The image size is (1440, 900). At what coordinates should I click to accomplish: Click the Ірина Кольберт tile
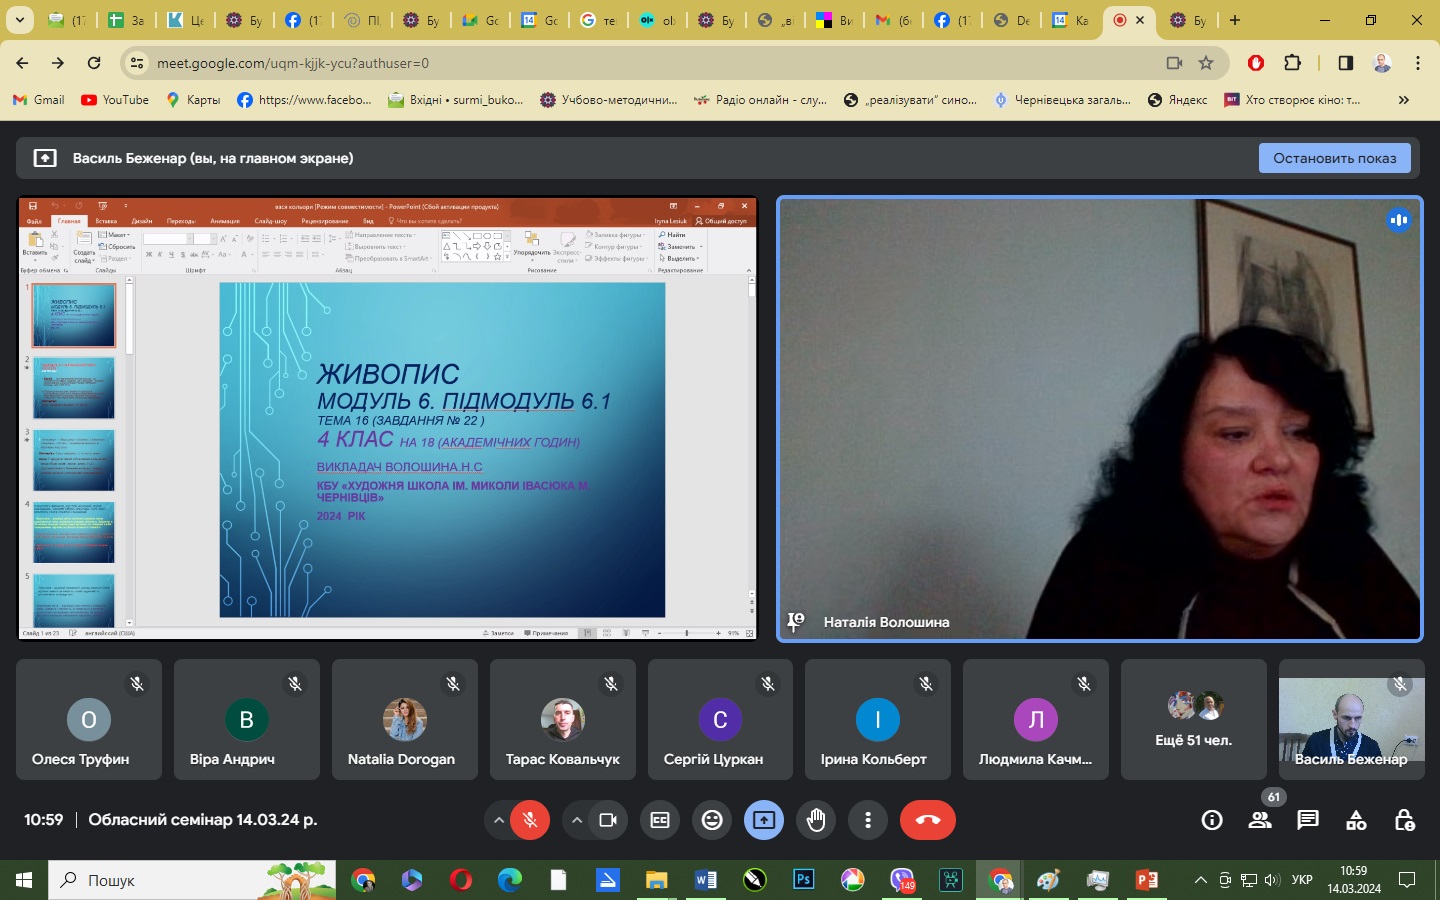point(878,719)
